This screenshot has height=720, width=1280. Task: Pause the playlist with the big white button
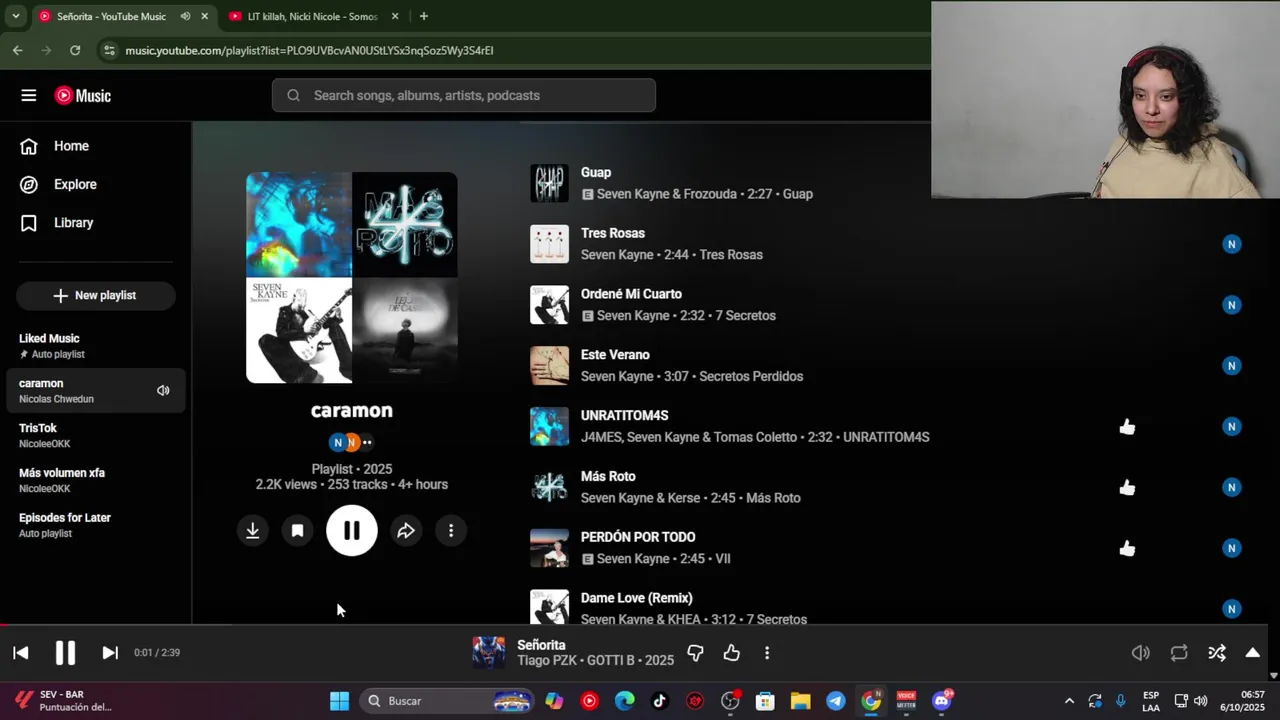[351, 531]
